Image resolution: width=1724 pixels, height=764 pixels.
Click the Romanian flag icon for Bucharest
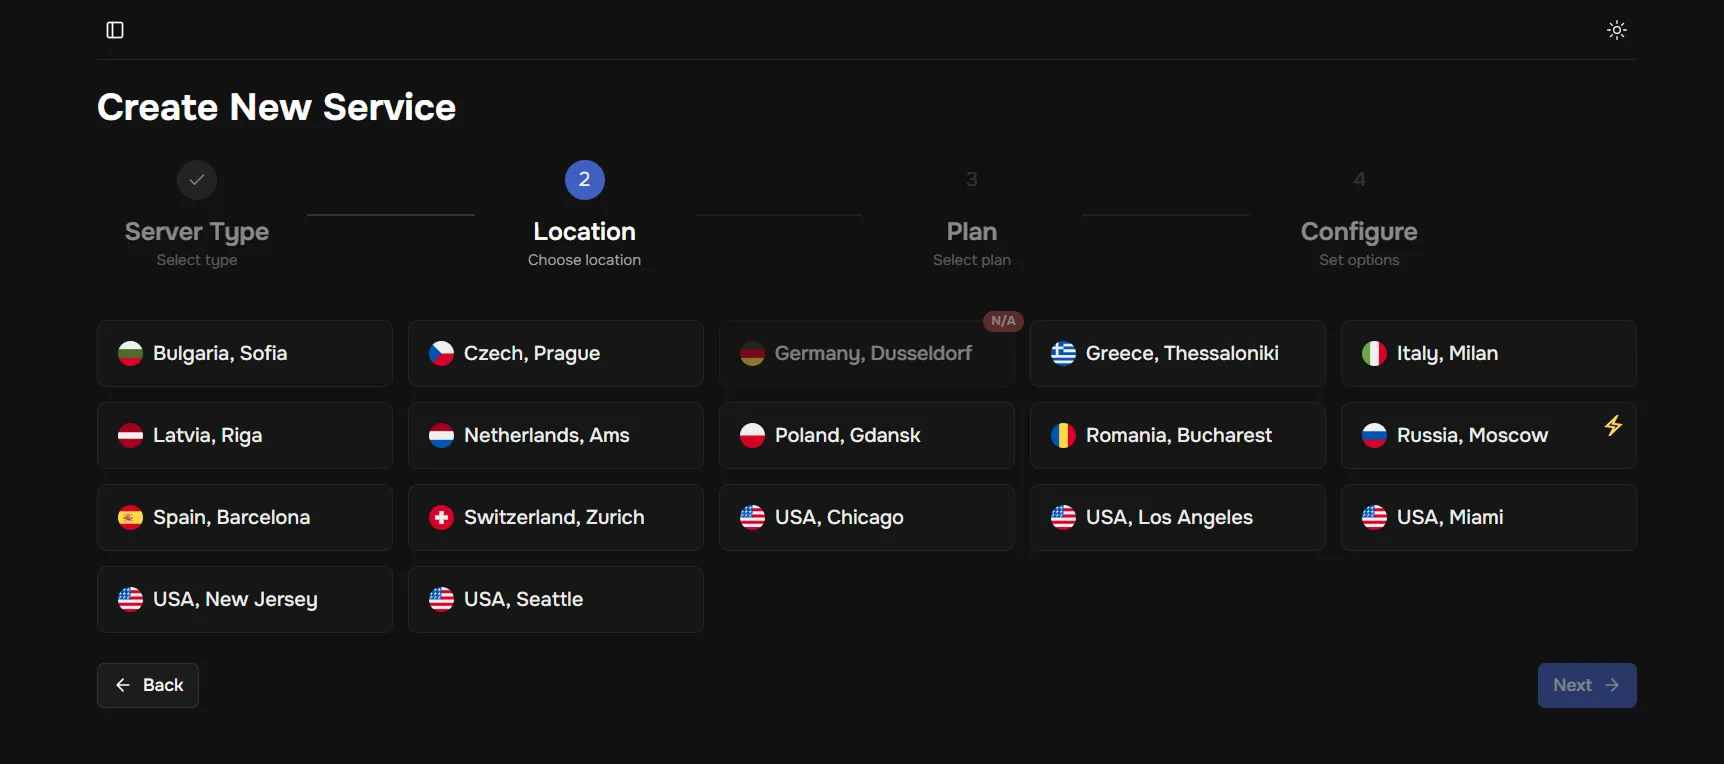pyautogui.click(x=1063, y=435)
